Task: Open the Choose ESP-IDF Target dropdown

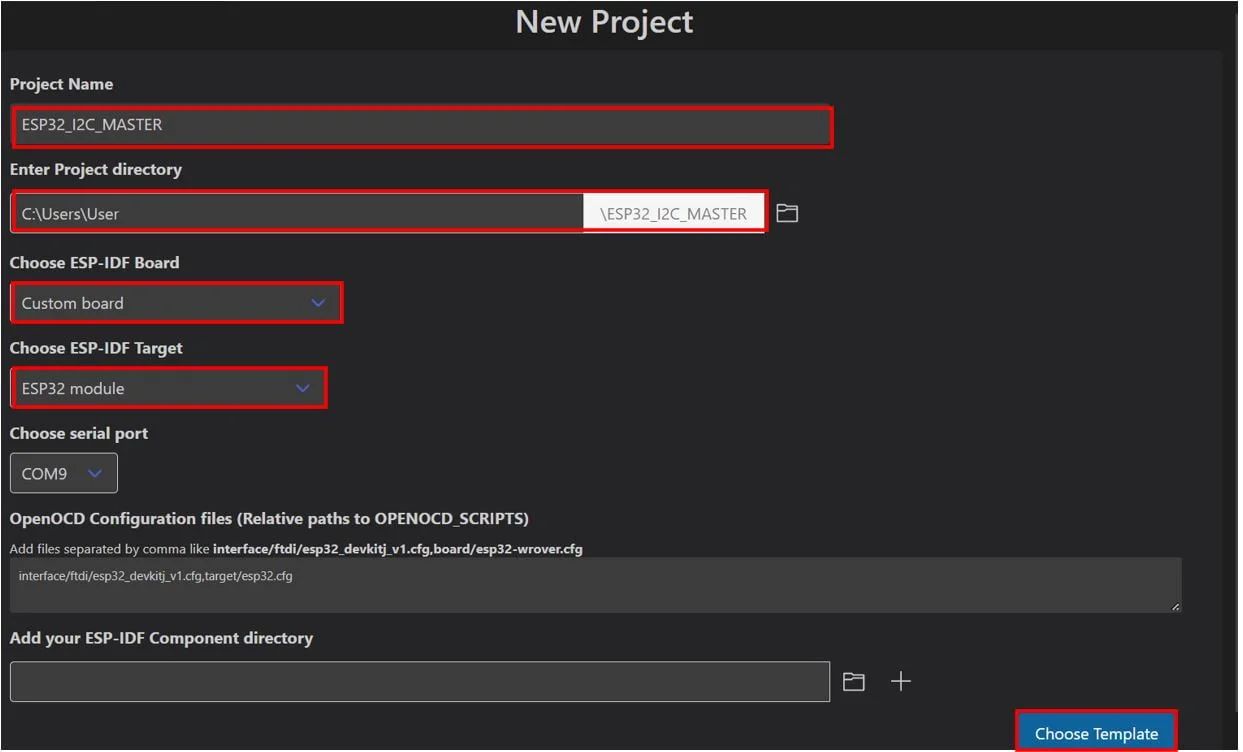Action: pos(169,388)
